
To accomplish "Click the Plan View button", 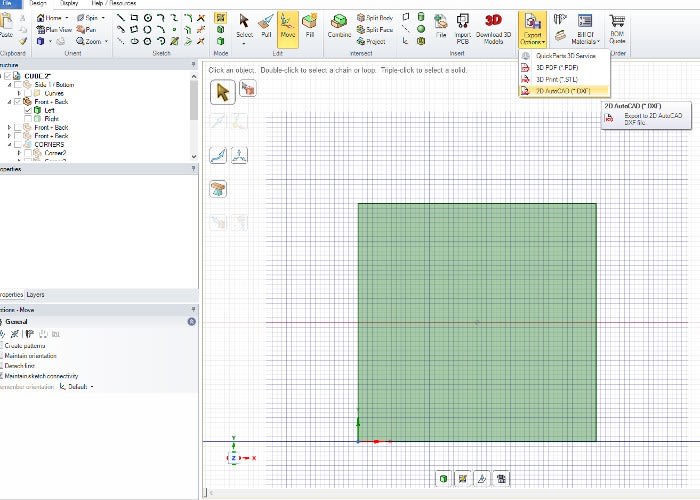I will 54,29.
